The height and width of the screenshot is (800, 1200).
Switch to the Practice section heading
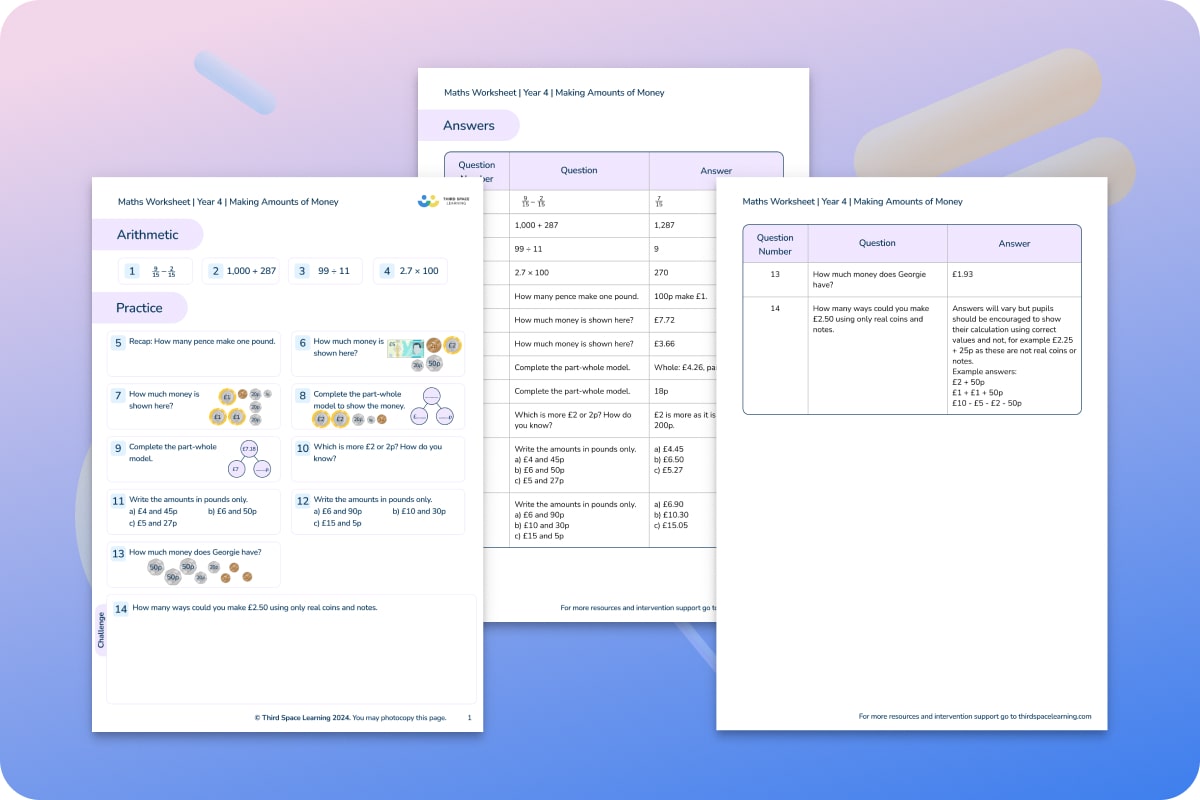click(141, 308)
